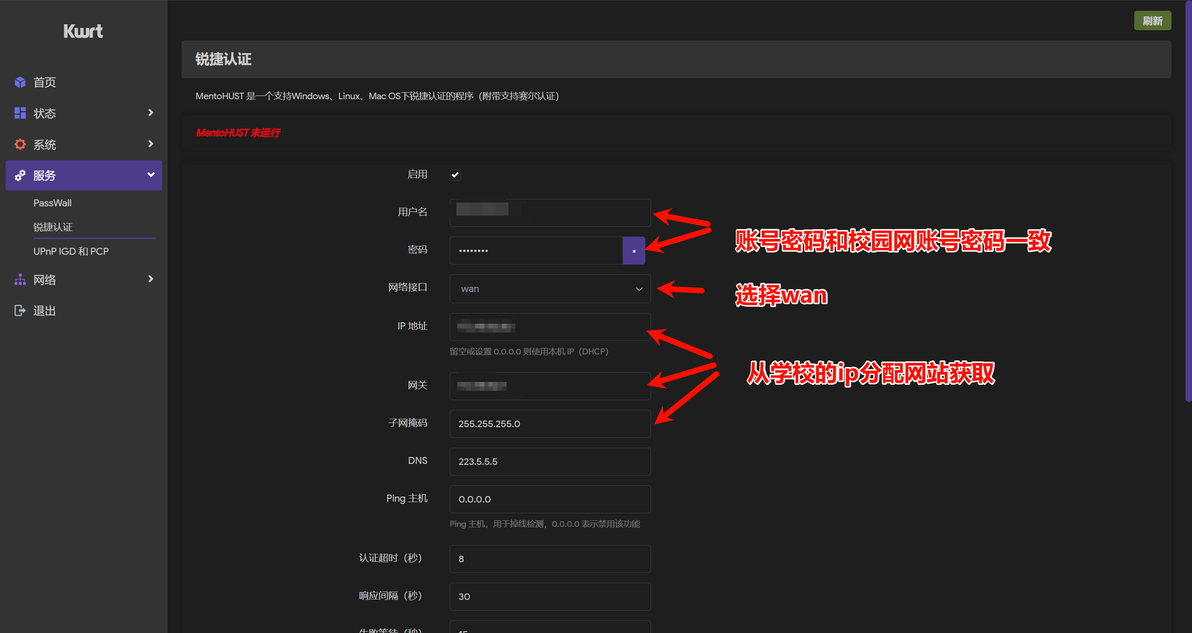
Task: Click the services gears icon beside 服务
Action: point(21,176)
